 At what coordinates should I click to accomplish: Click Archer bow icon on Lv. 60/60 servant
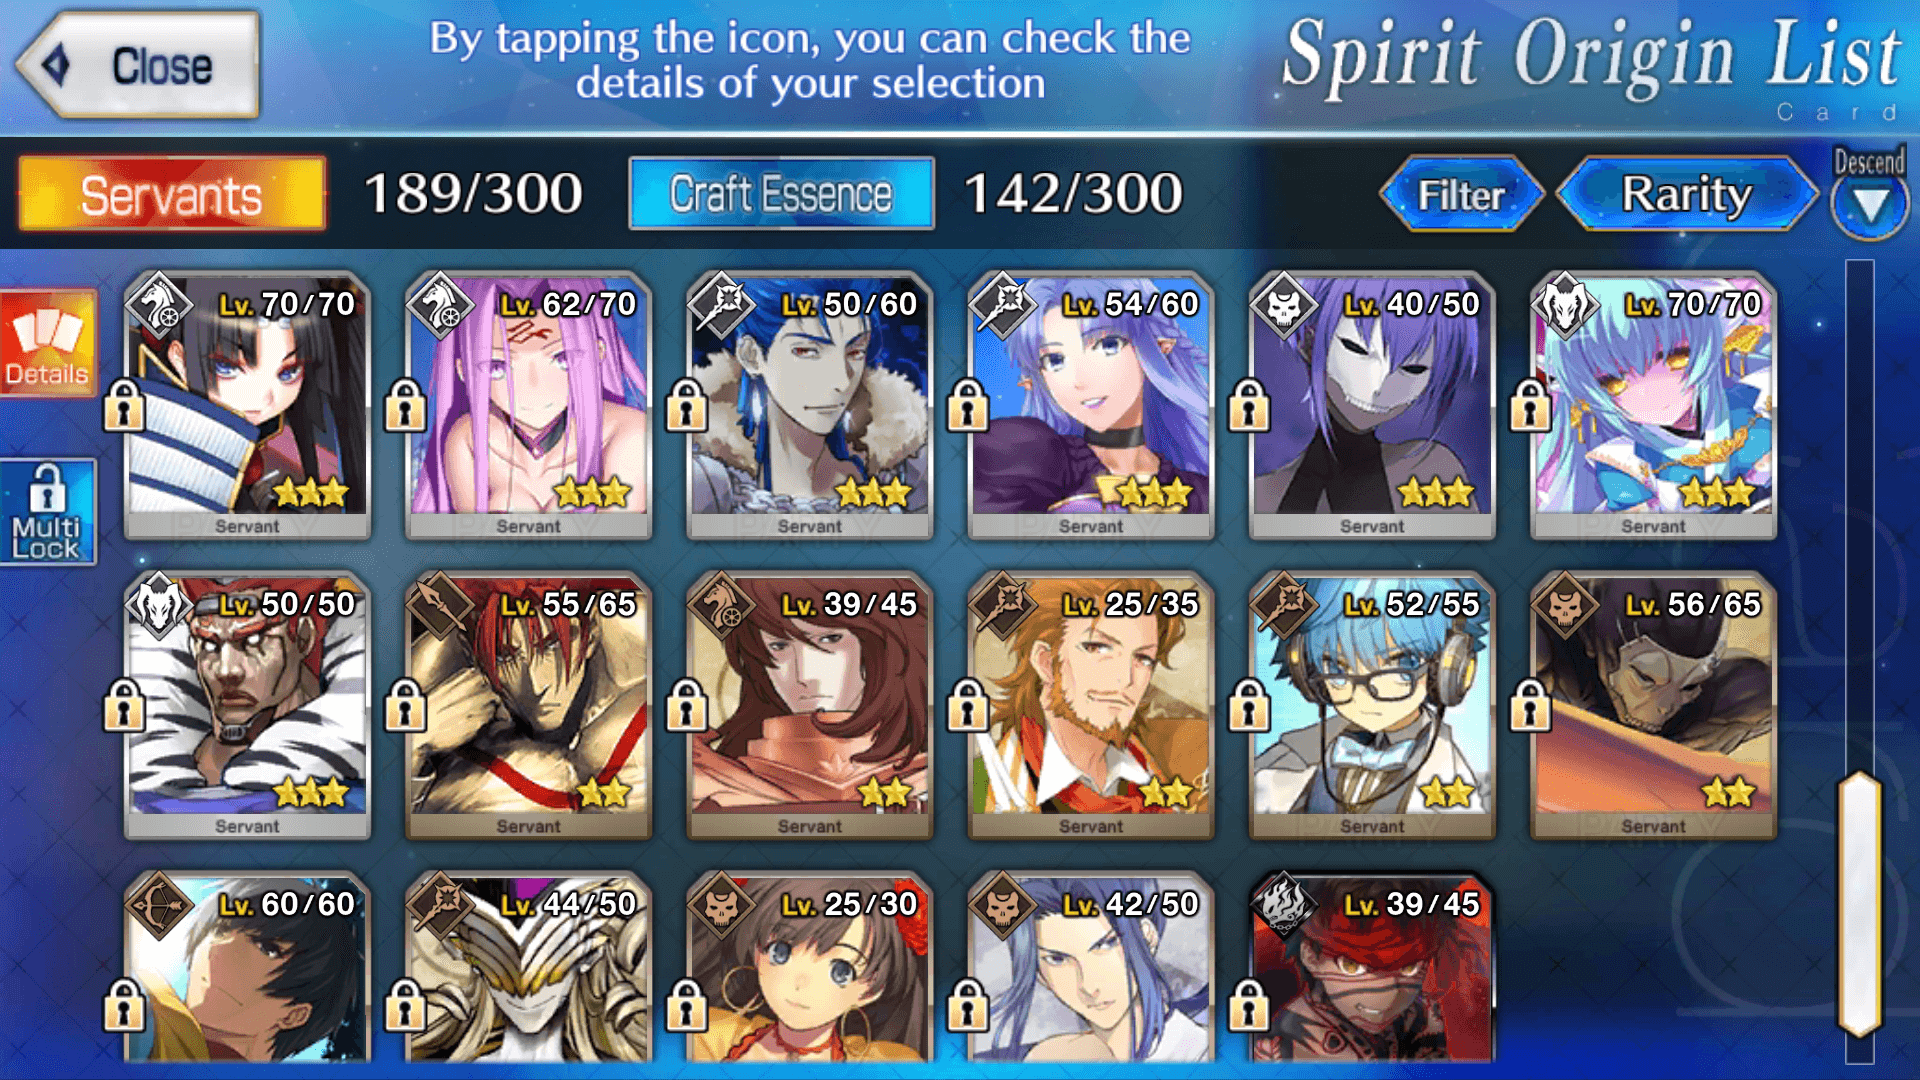[x=158, y=903]
